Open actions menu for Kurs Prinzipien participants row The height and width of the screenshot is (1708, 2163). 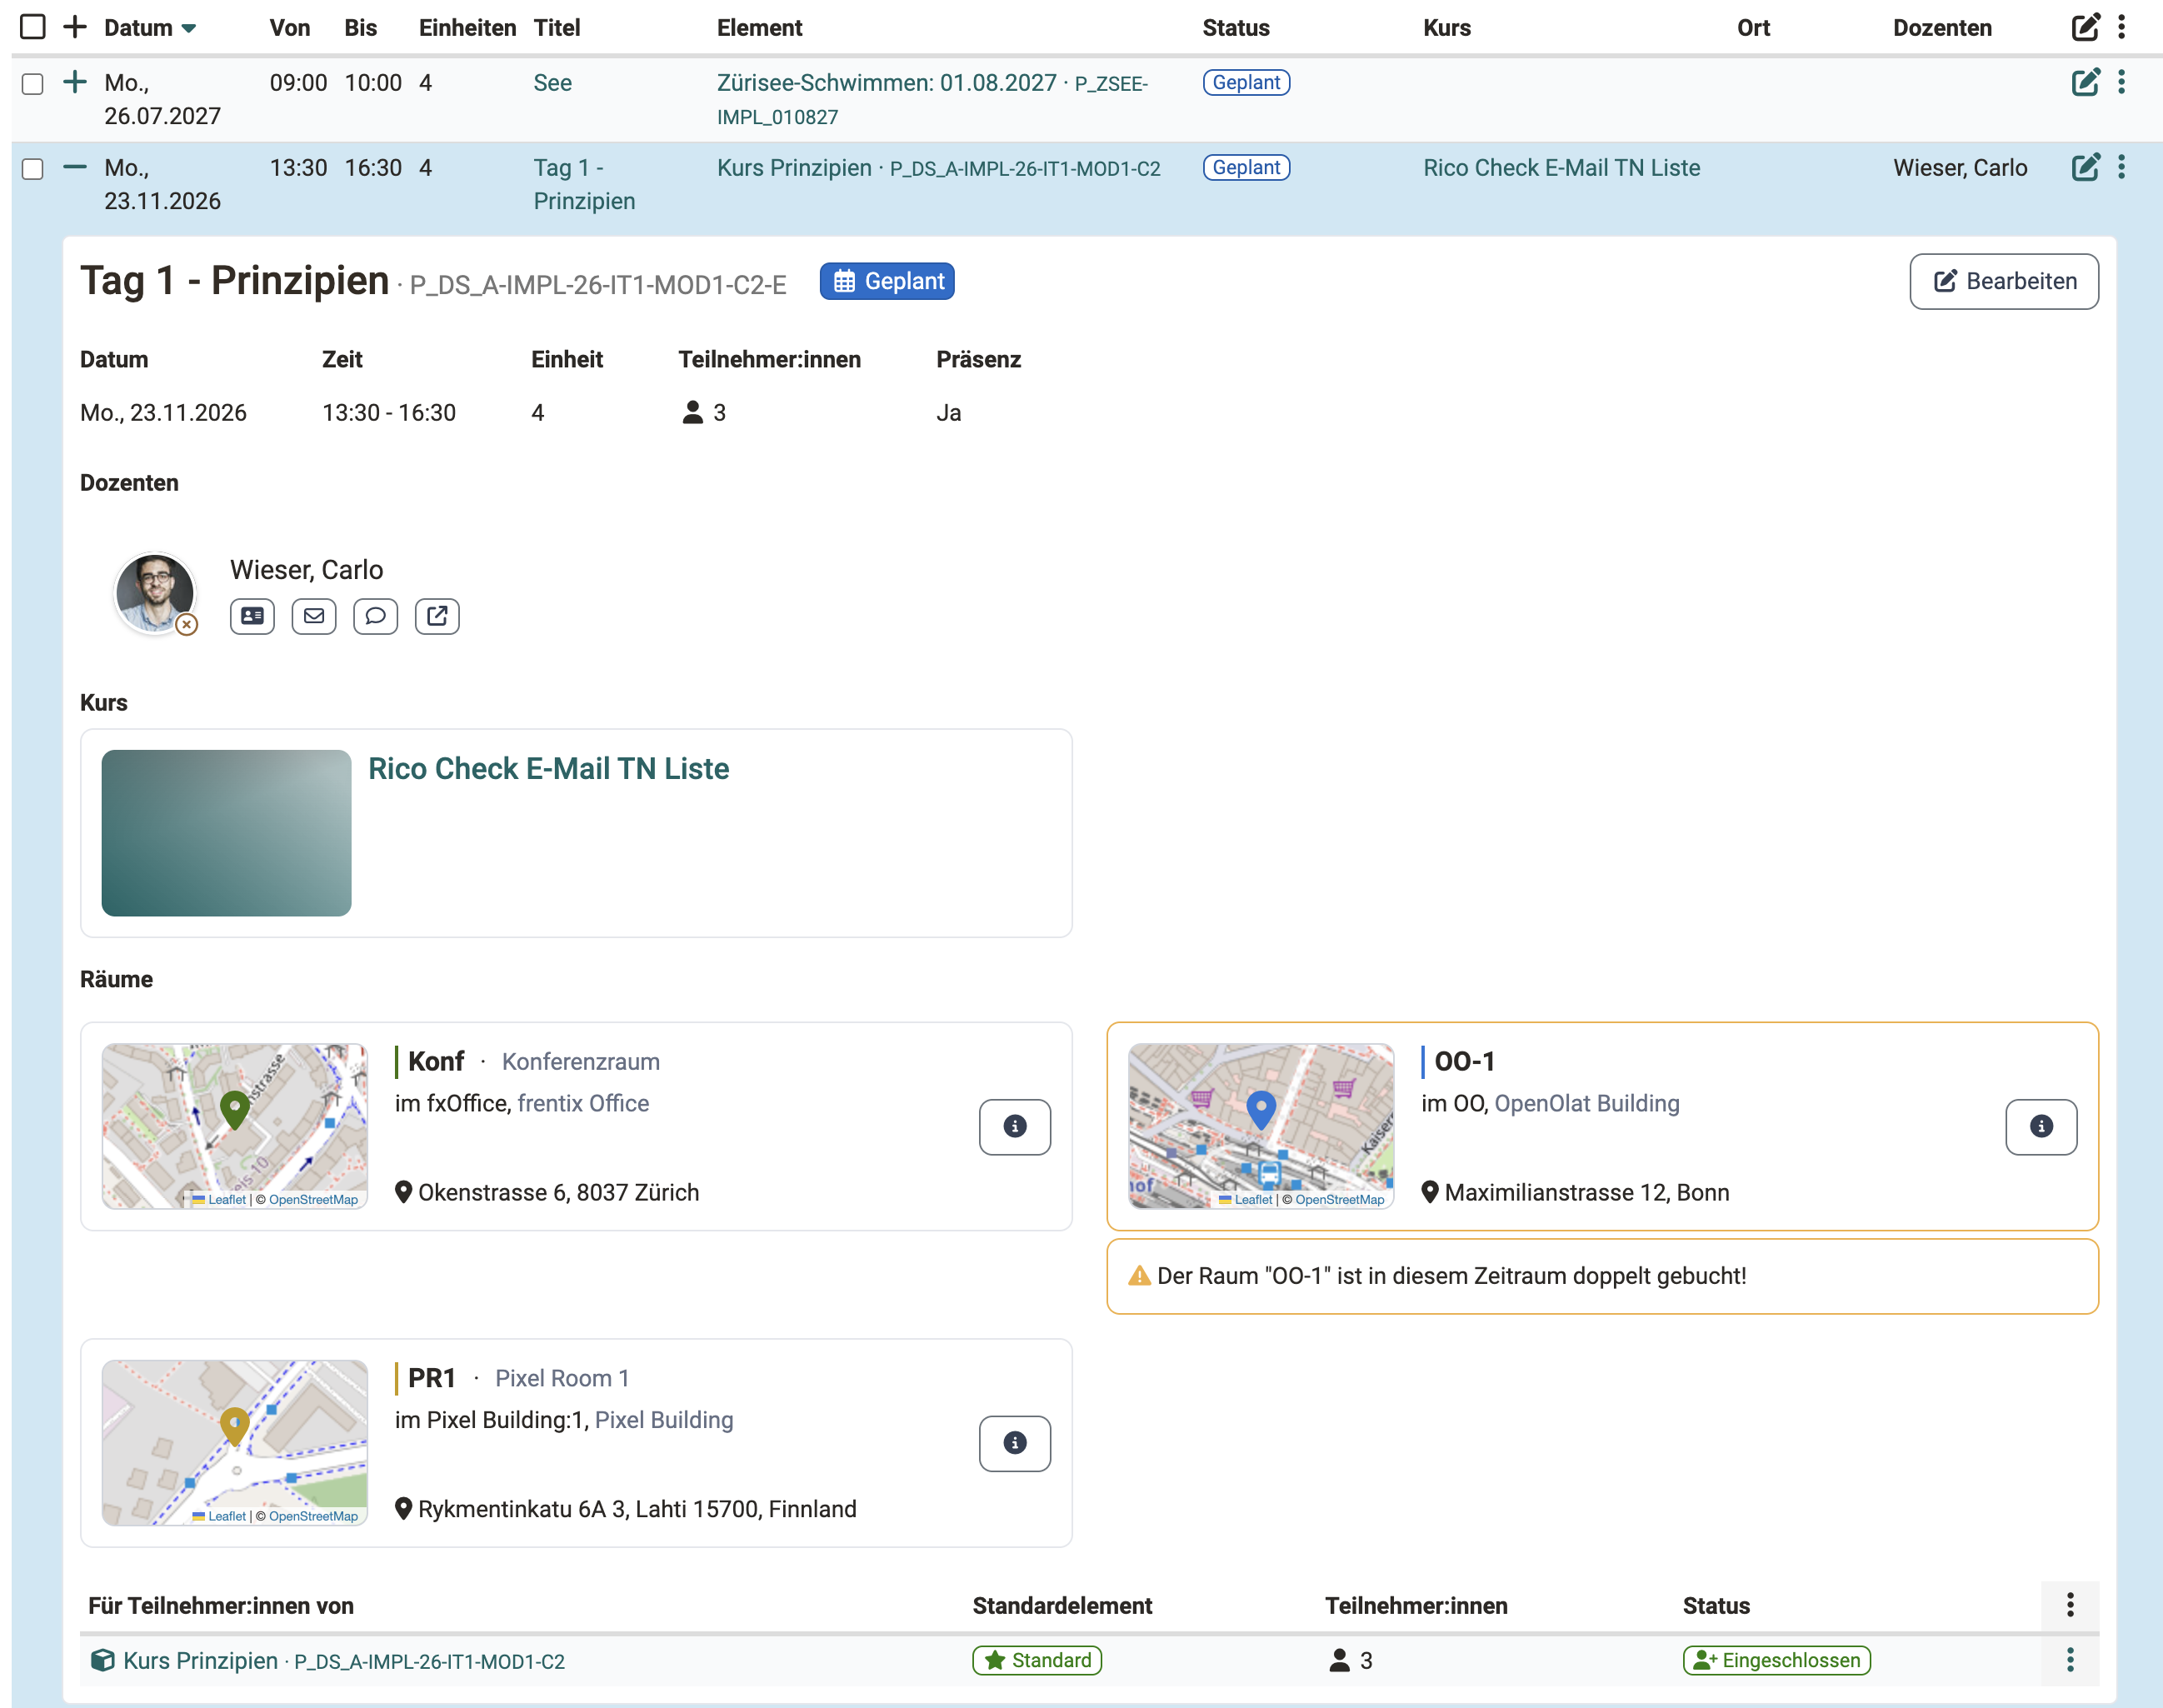tap(2070, 1660)
